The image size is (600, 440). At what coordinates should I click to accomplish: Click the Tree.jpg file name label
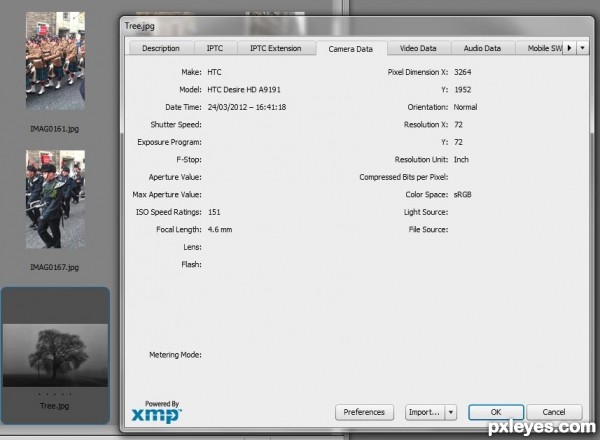(x=55, y=406)
